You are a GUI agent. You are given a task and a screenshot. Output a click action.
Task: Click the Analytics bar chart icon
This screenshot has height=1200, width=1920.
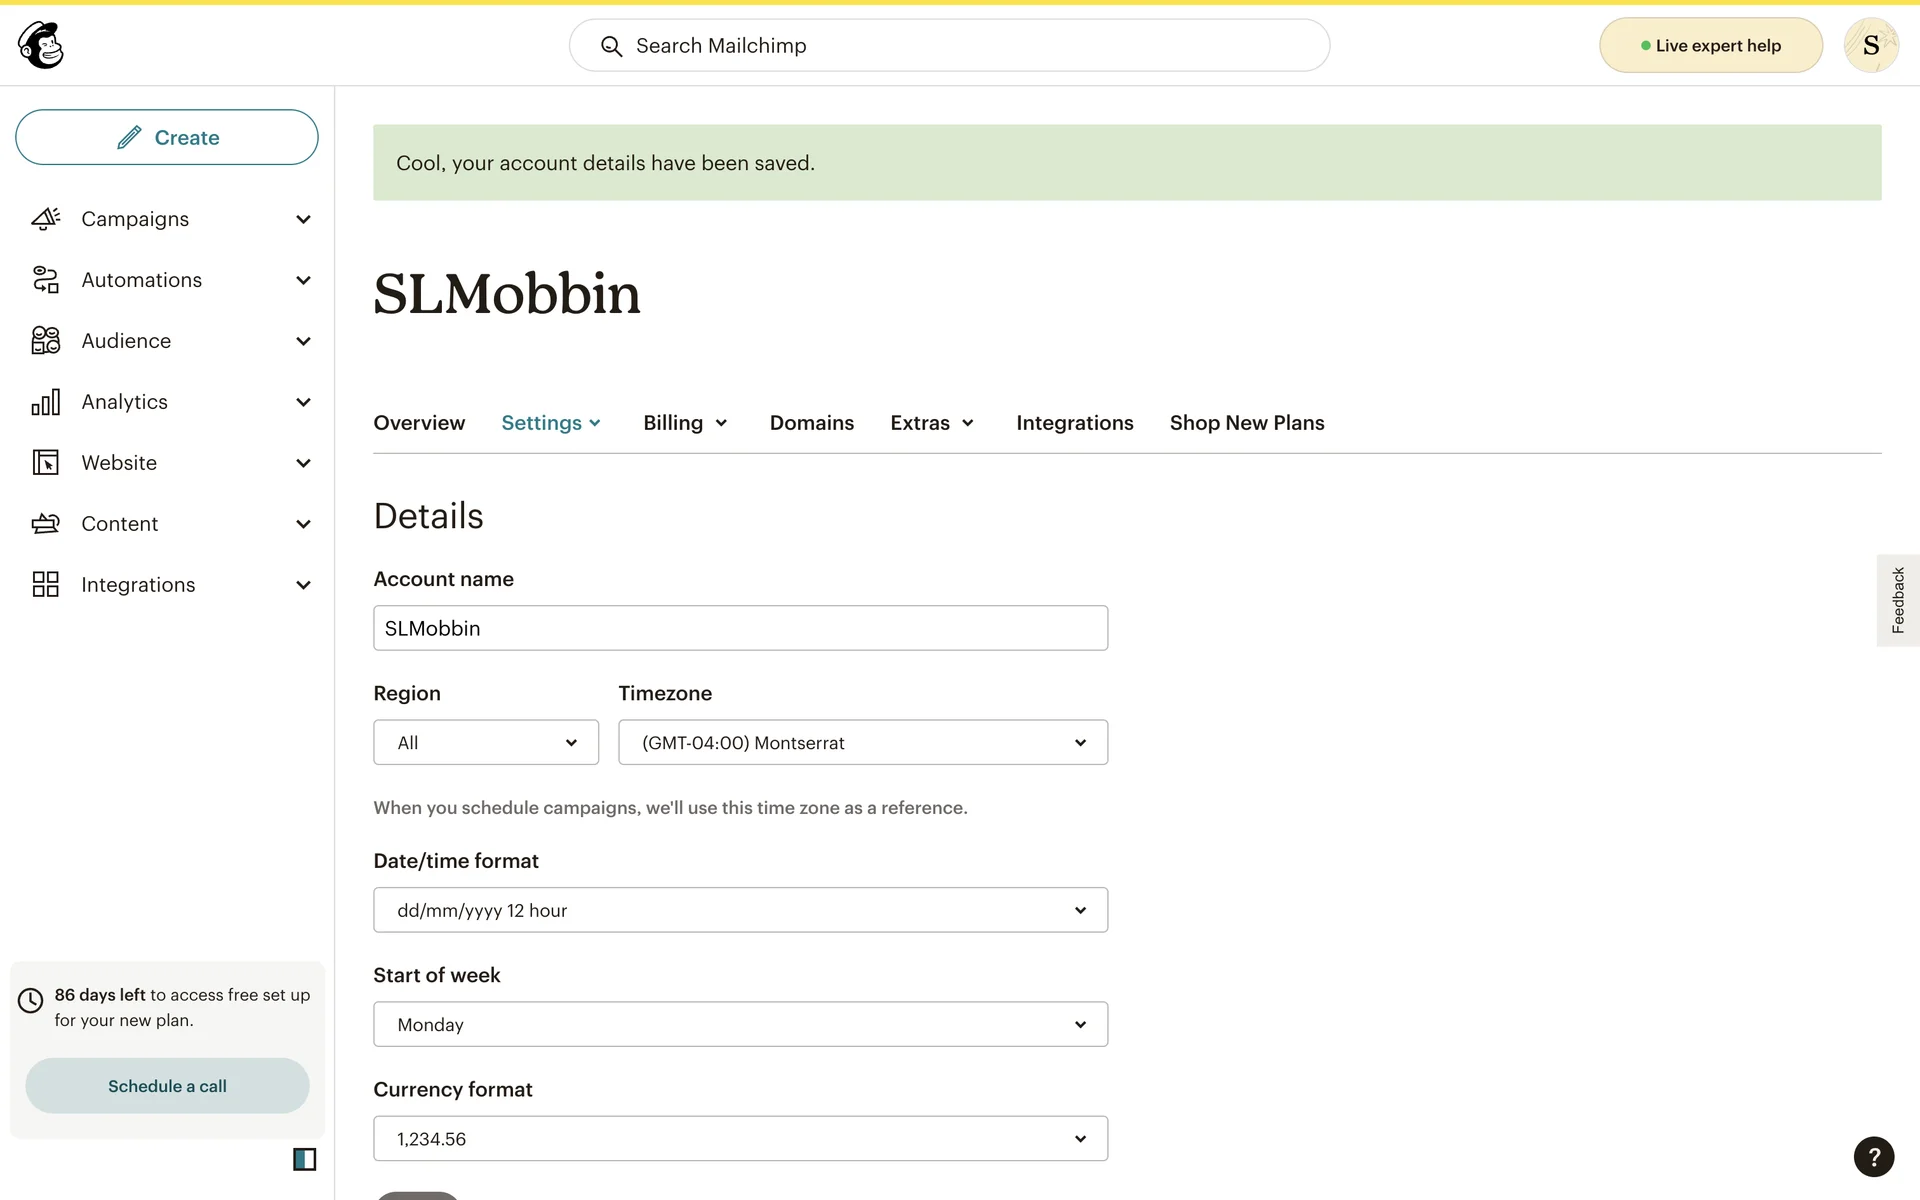click(46, 402)
